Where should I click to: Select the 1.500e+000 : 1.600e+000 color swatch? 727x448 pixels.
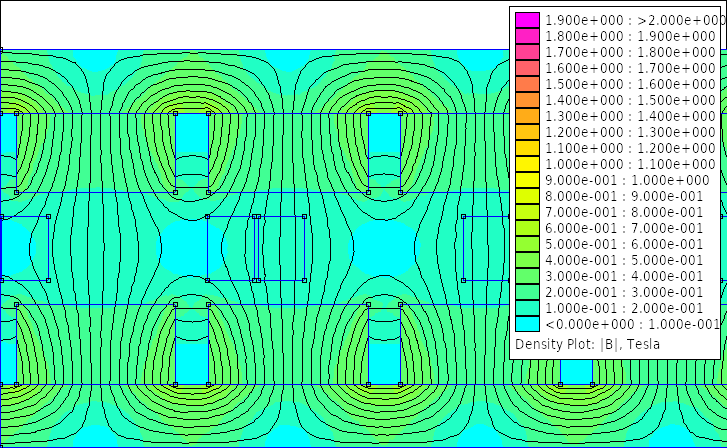click(527, 84)
